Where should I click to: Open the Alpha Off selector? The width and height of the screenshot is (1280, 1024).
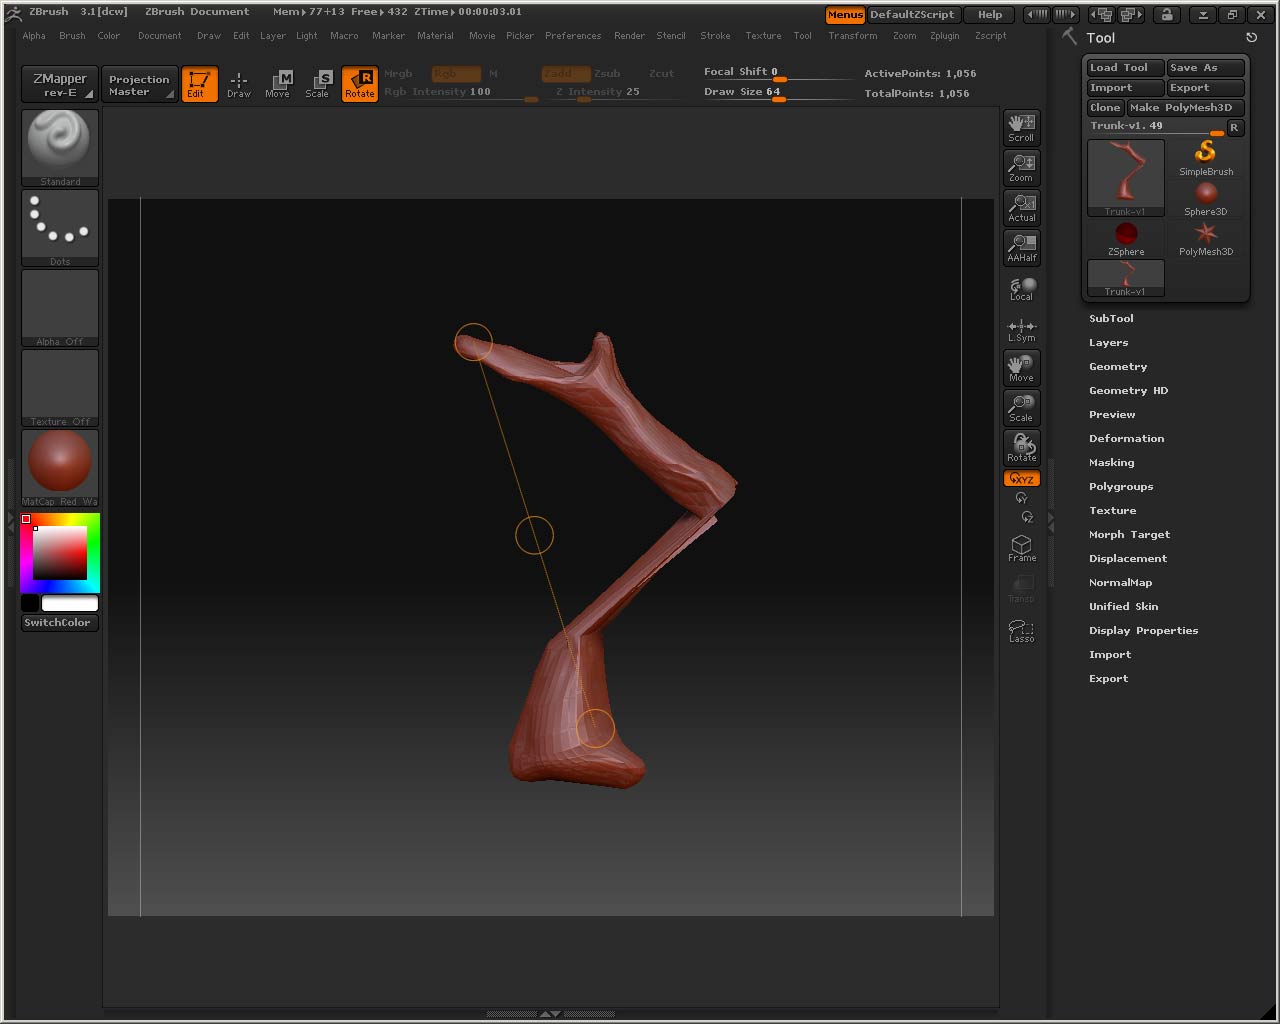pyautogui.click(x=60, y=308)
